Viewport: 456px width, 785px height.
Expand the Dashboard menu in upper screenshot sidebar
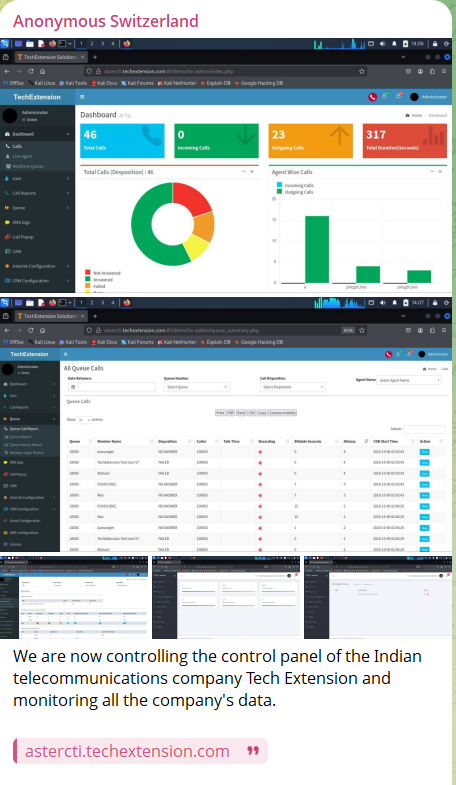point(38,134)
